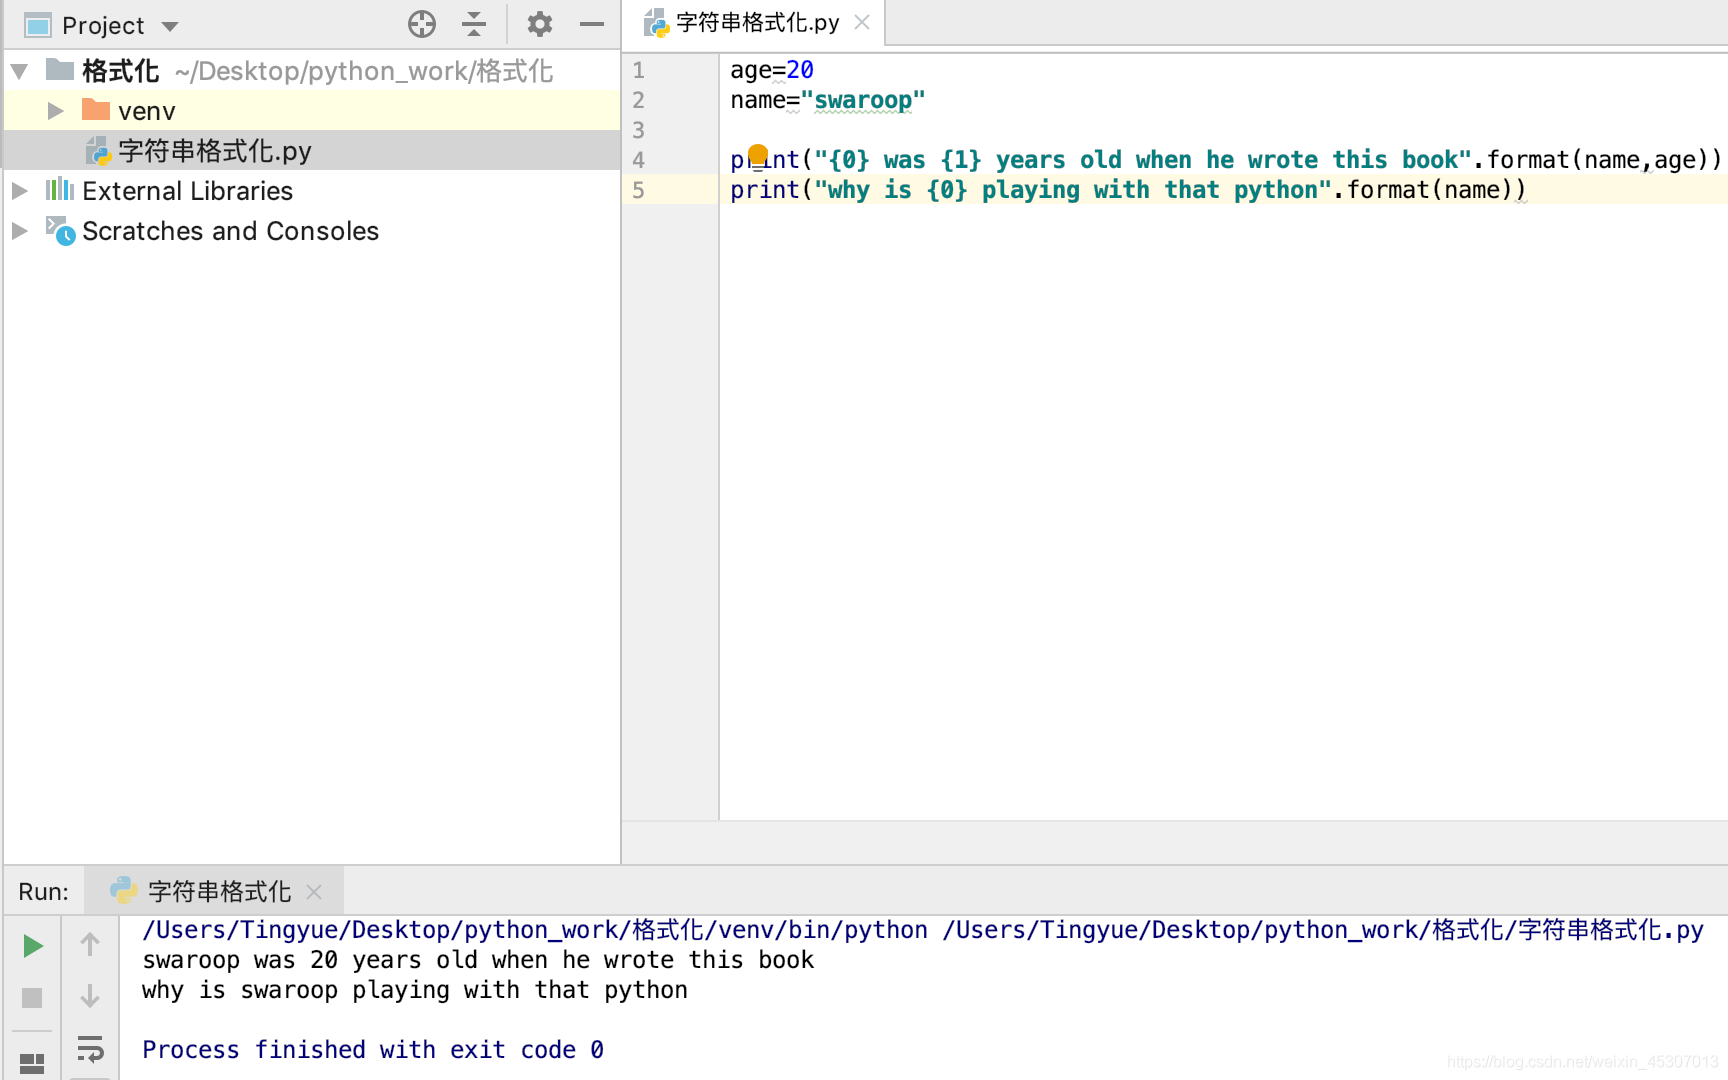
Task: Expand Scratches and Consoles node
Action: coord(19,231)
